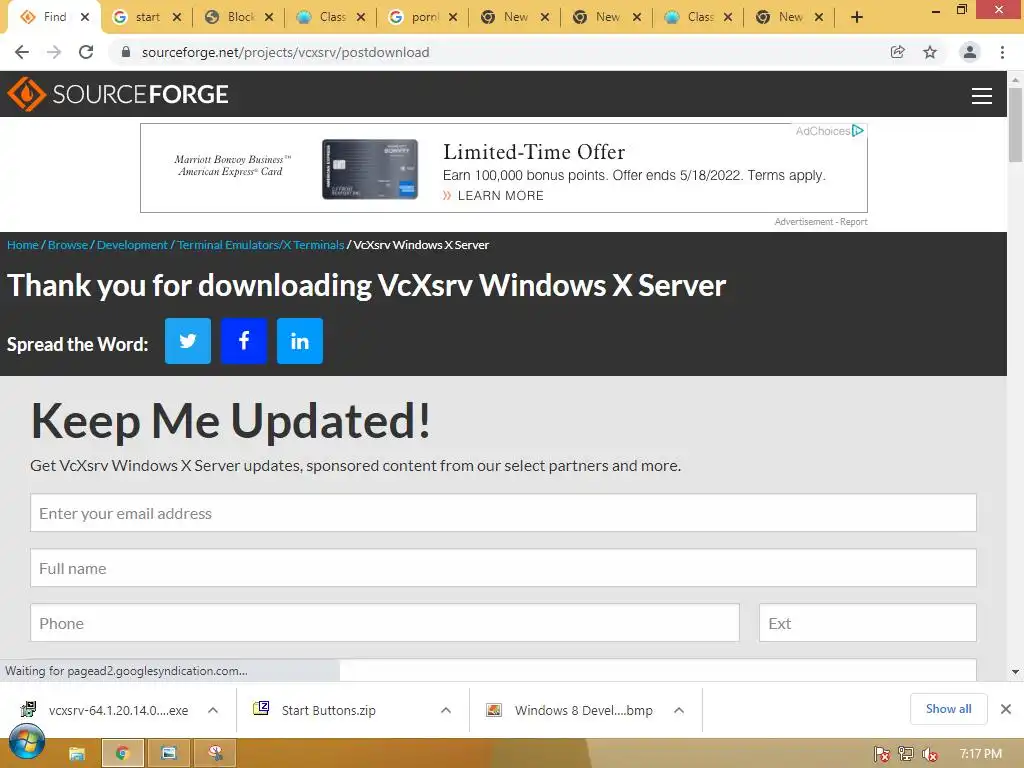
Task: Click the Phone field
Action: [x=385, y=622]
